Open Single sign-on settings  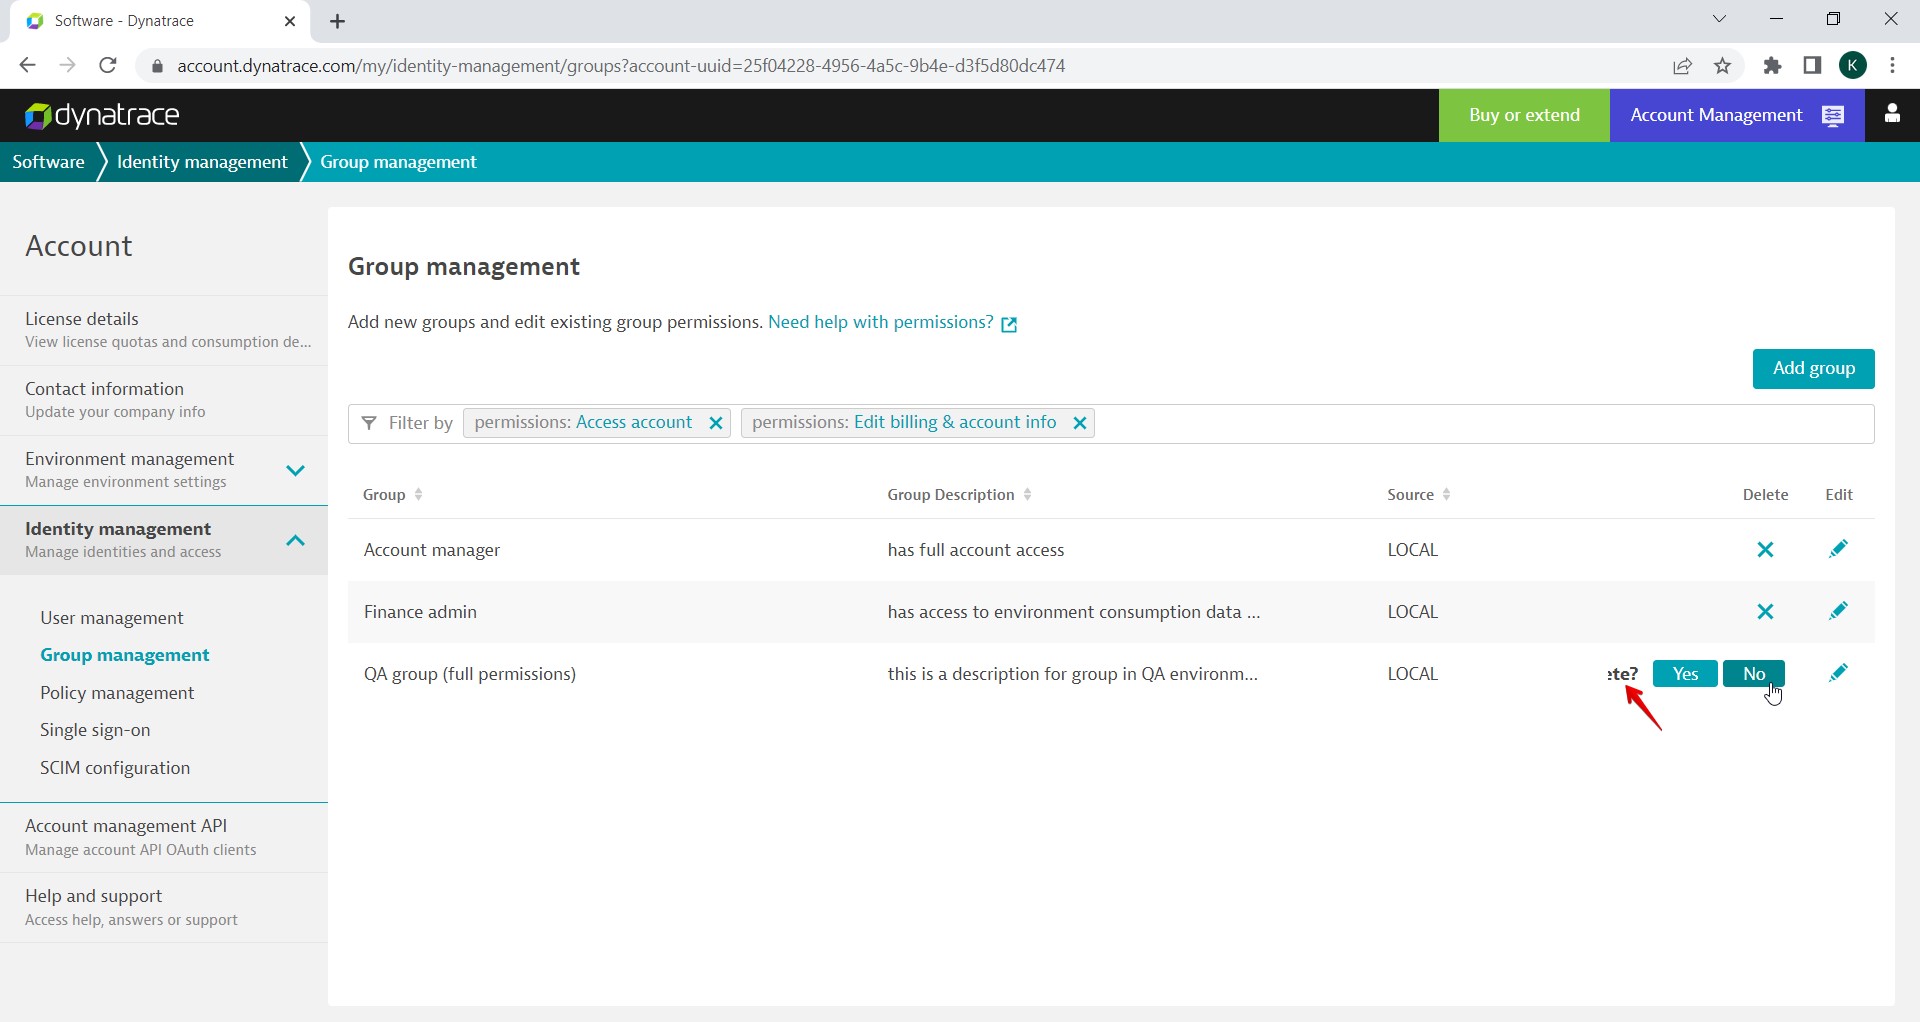[x=95, y=730]
